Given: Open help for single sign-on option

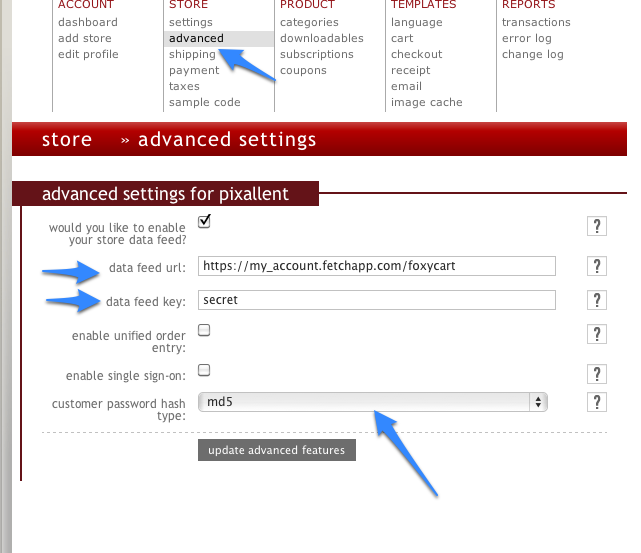Looking at the screenshot, I should coord(596,374).
